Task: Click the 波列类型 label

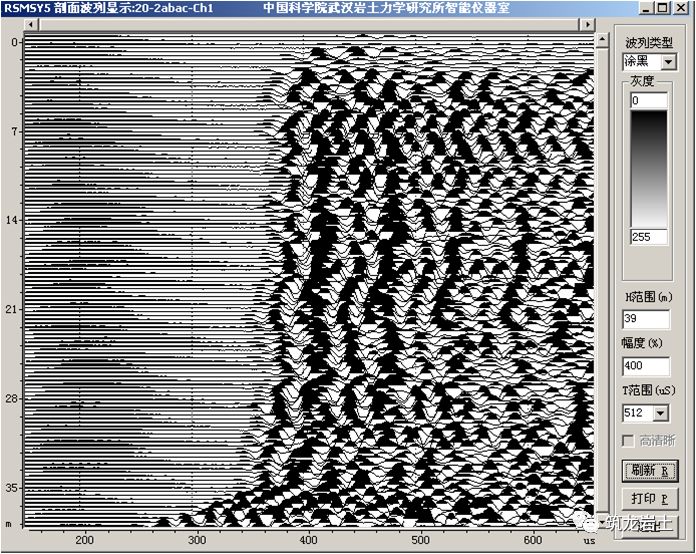Action: (x=649, y=43)
